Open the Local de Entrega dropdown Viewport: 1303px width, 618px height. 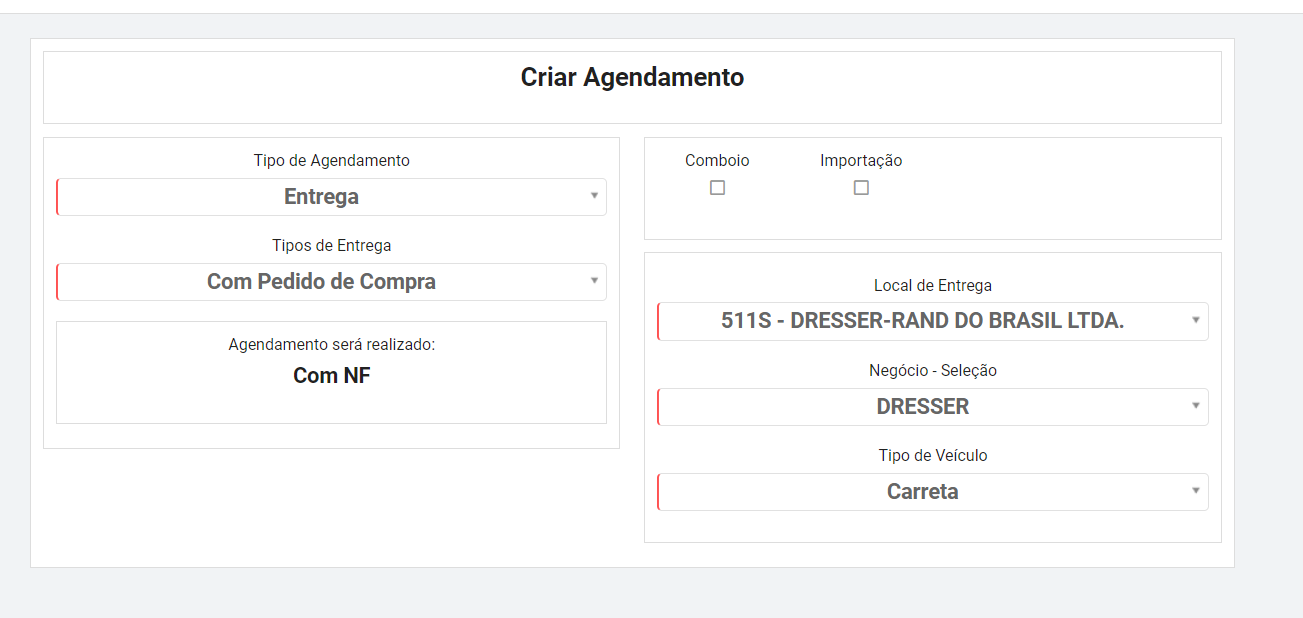click(932, 322)
